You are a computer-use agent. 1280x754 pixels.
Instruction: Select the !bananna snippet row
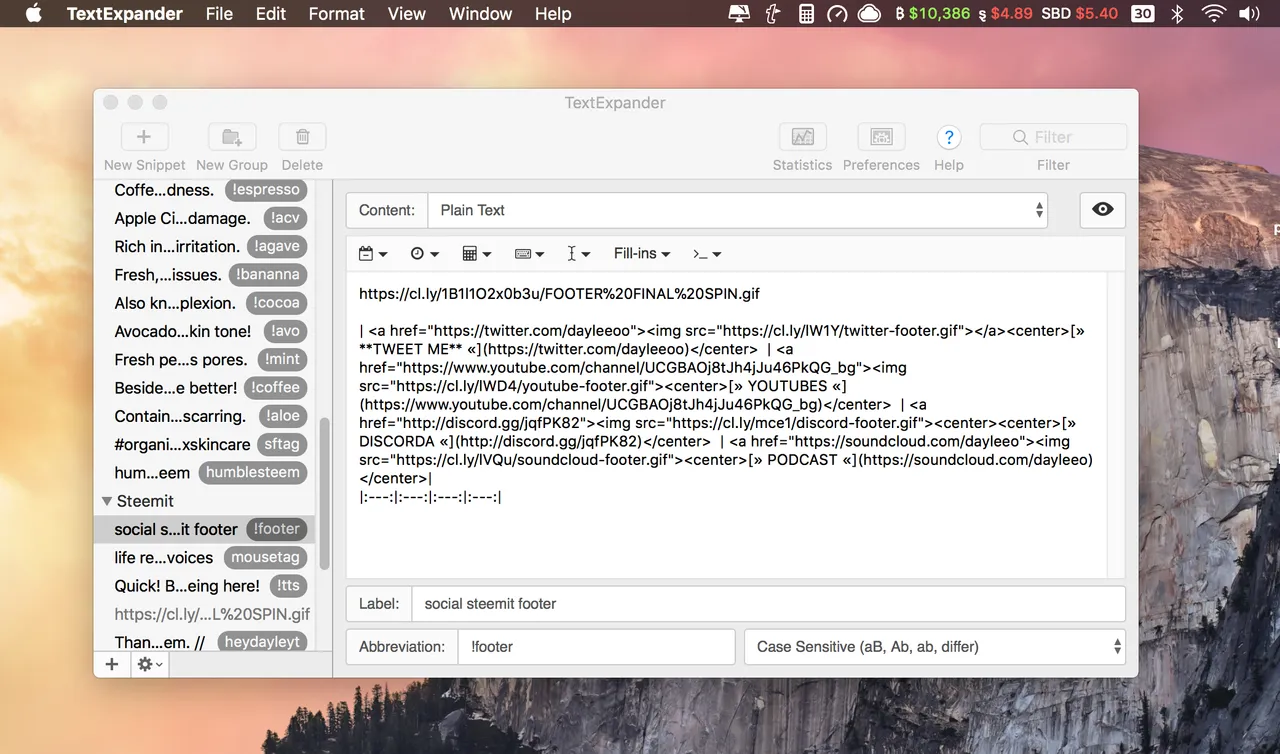click(205, 275)
